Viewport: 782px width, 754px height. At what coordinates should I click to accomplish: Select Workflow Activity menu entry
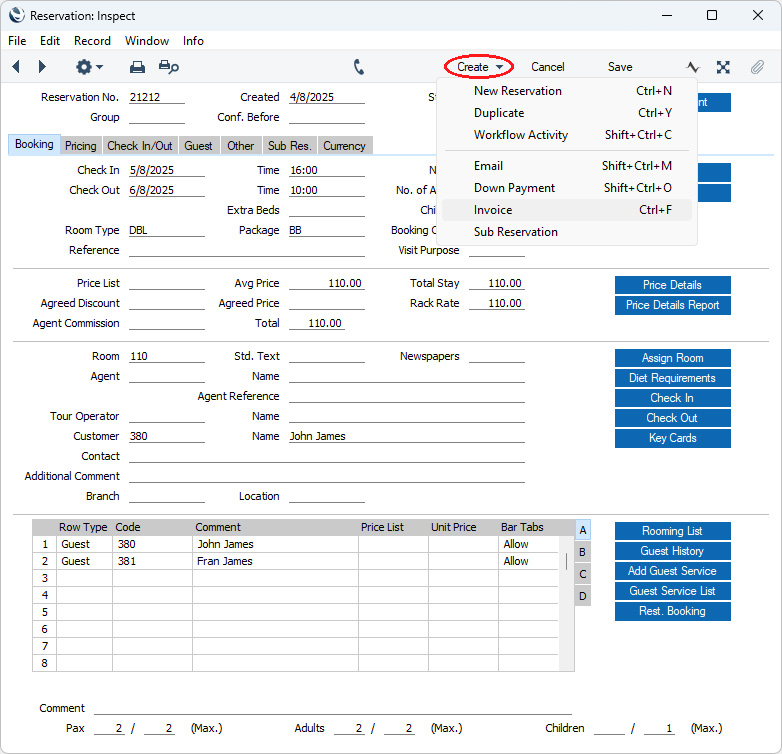pyautogui.click(x=567, y=135)
